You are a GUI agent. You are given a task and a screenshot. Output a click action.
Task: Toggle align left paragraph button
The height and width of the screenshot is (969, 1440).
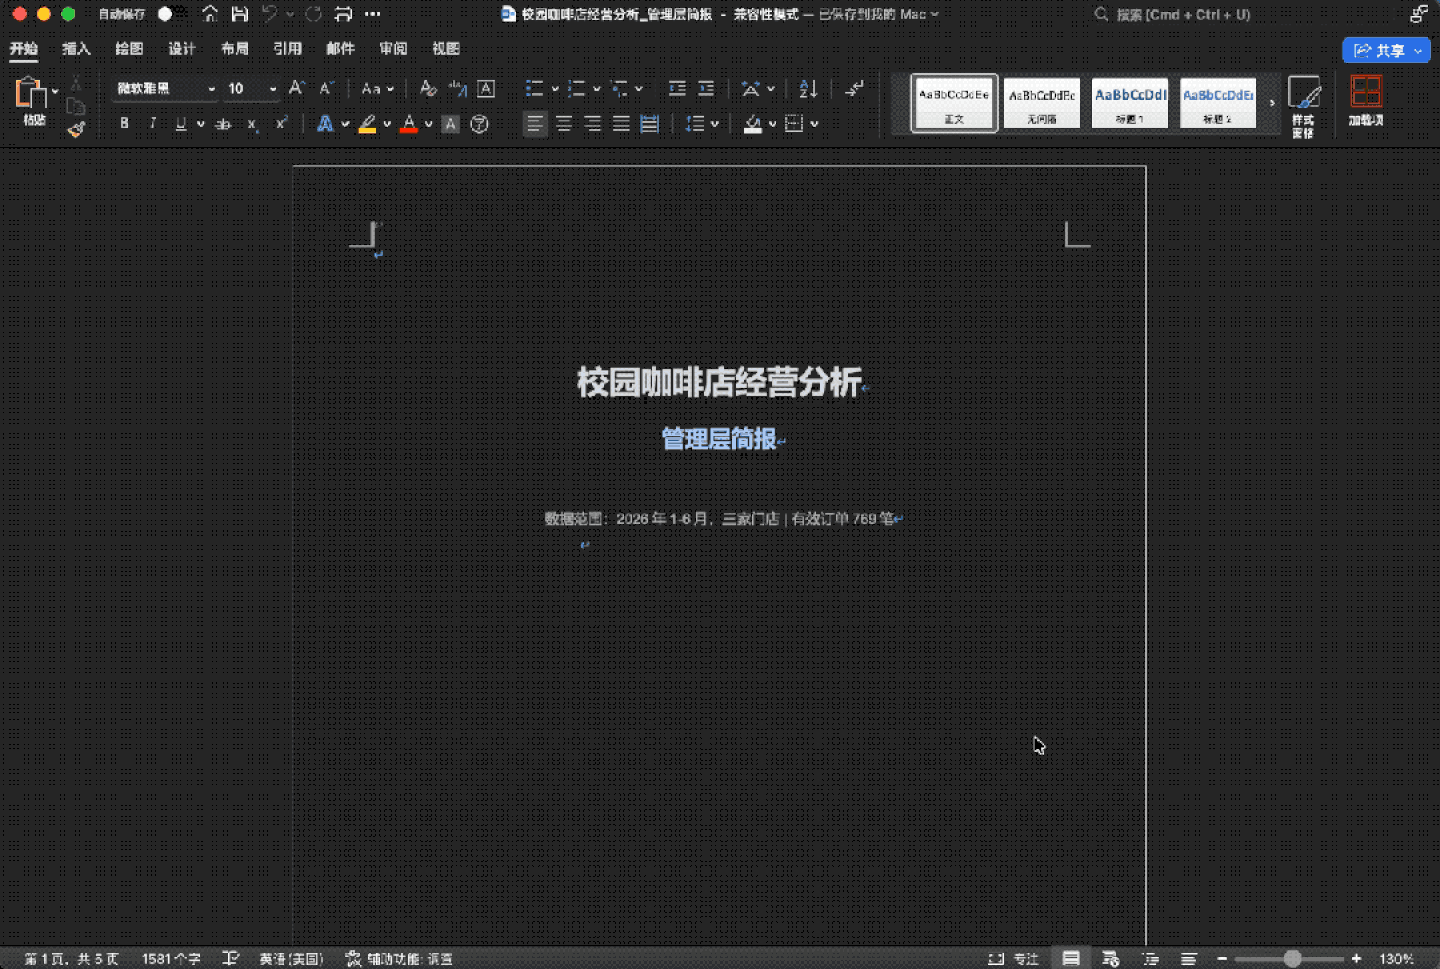click(x=535, y=124)
